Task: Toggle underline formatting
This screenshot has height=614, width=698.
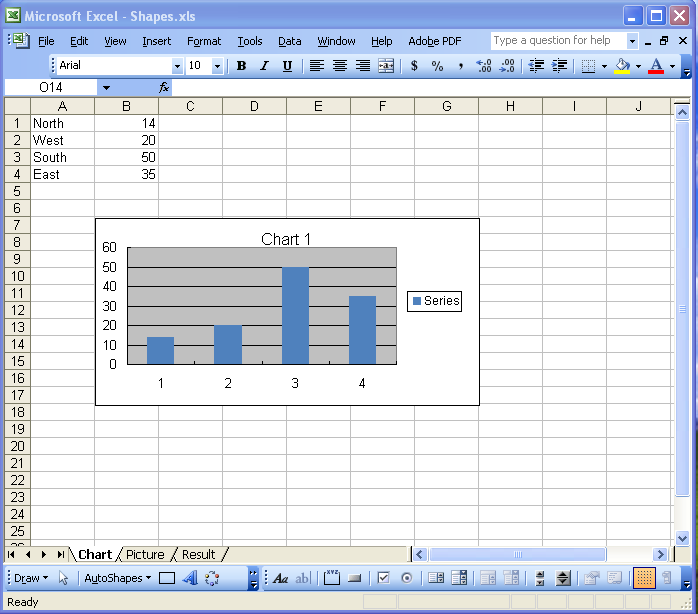Action: (x=287, y=66)
